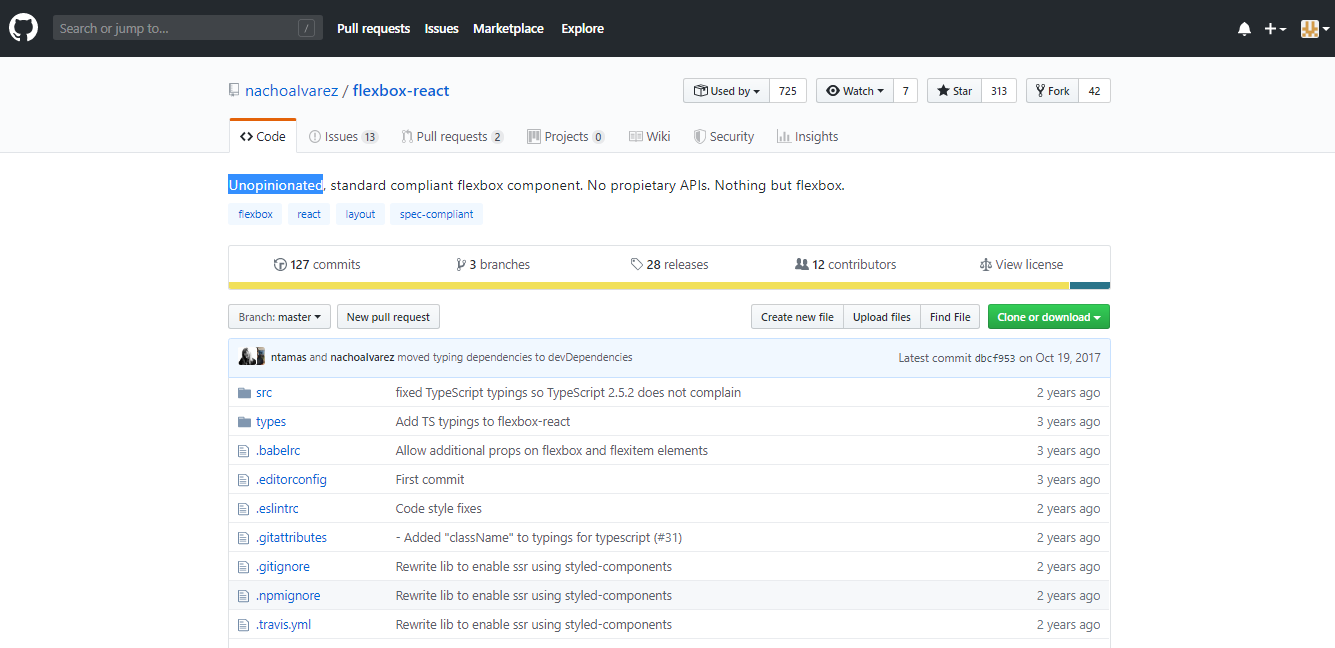Click the GitHub octocat logo

pyautogui.click(x=24, y=28)
